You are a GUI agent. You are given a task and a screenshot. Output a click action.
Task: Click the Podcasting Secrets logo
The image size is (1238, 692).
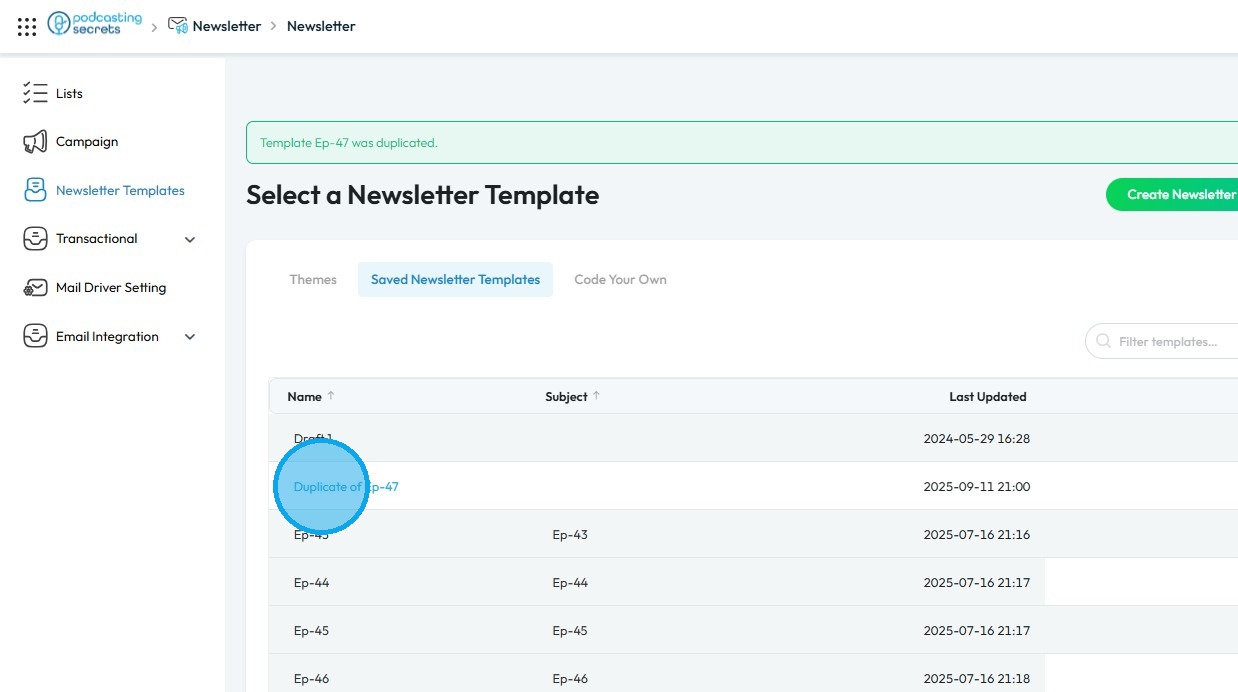click(95, 25)
